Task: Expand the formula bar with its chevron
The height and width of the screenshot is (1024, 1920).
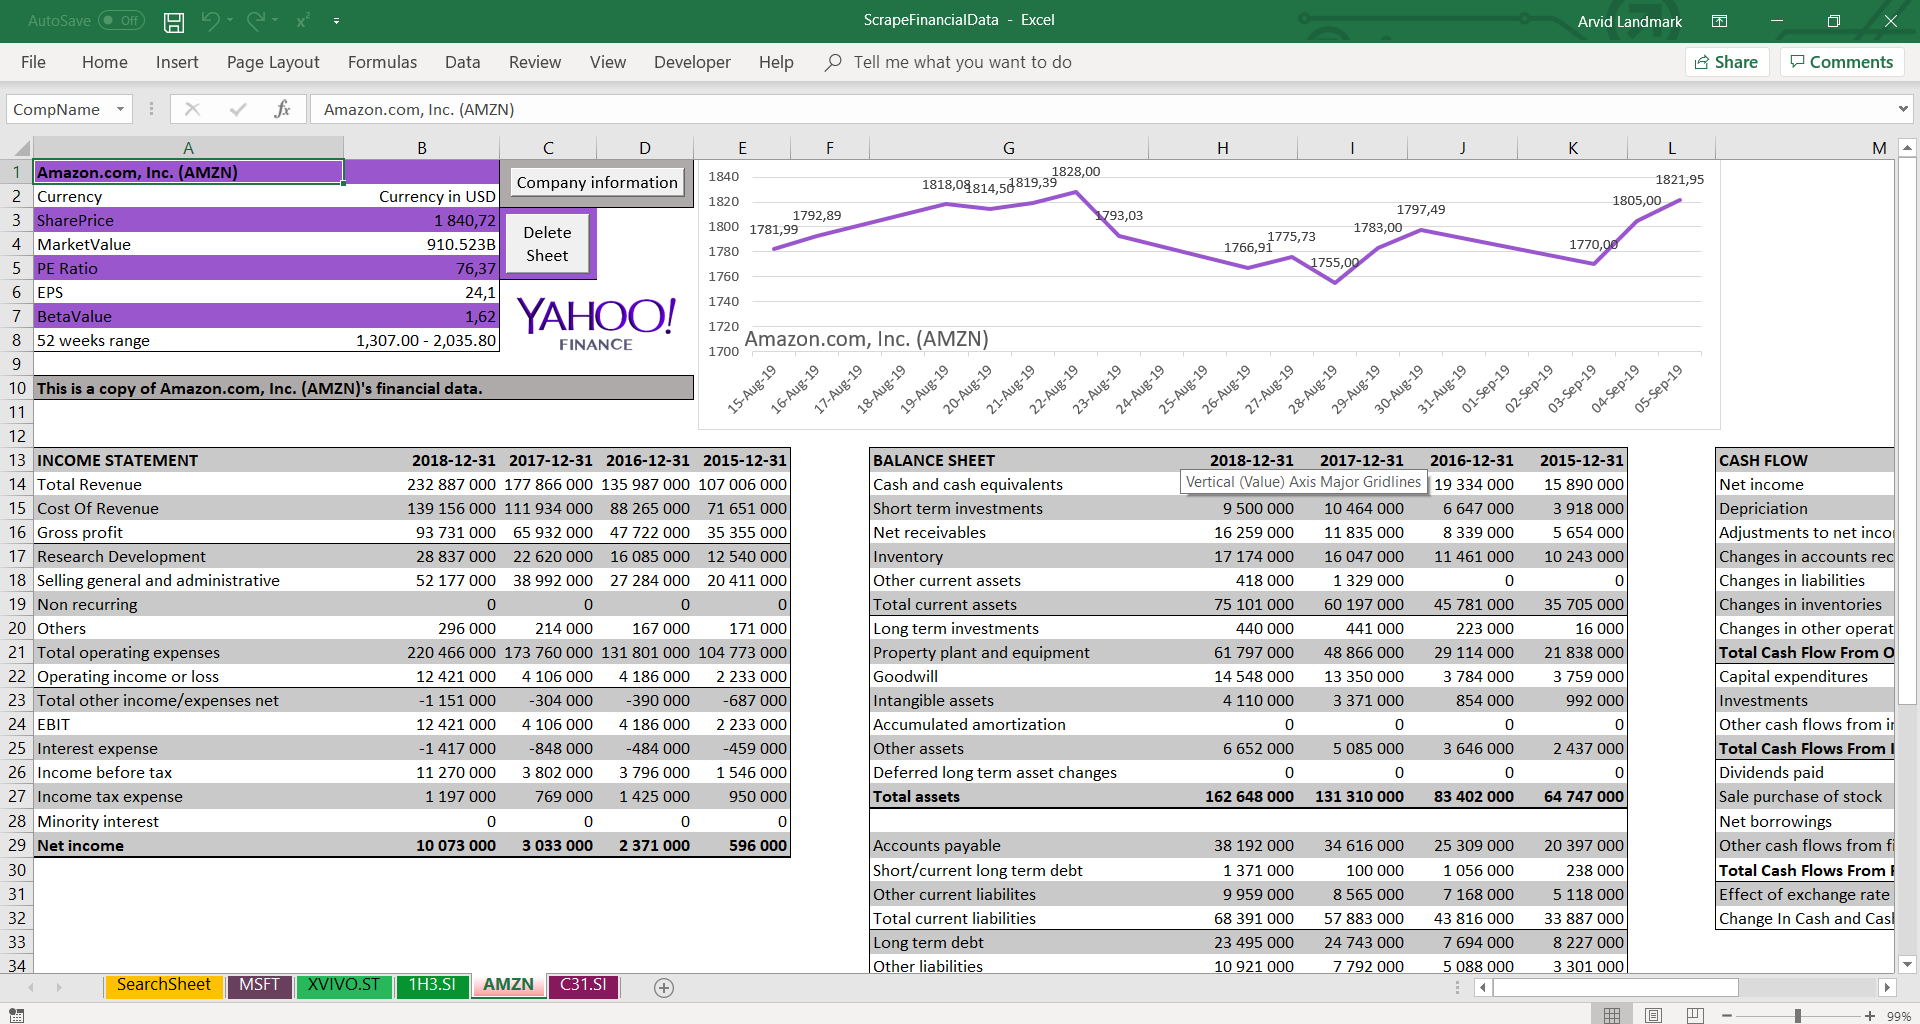Action: click(x=1901, y=109)
